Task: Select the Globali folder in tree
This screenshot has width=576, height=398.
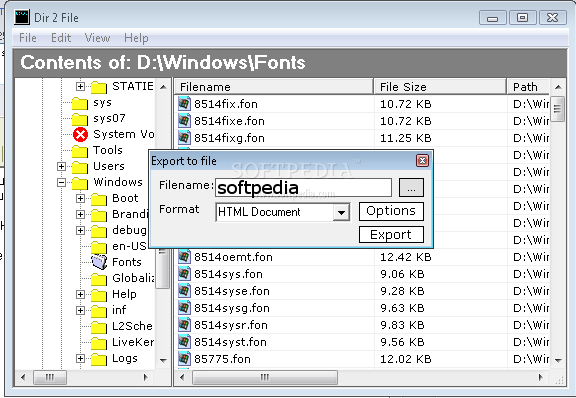Action: click(133, 278)
